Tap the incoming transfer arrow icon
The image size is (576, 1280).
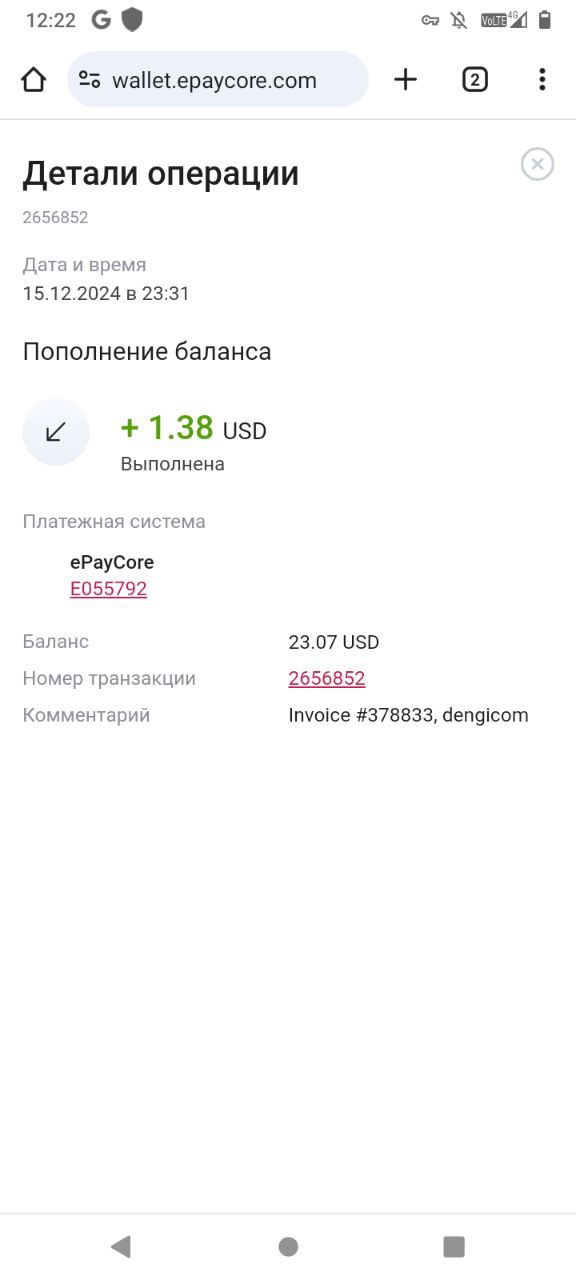(56, 432)
